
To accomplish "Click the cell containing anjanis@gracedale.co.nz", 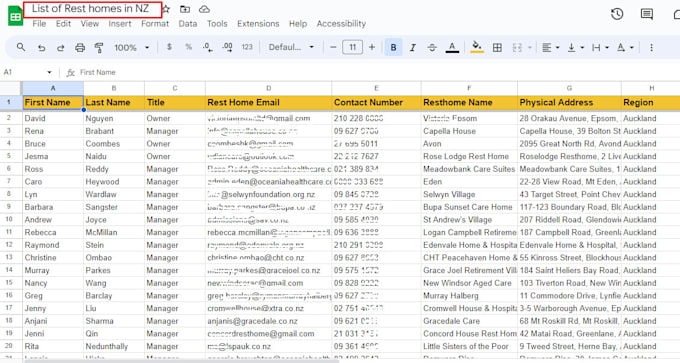I will tap(268, 321).
